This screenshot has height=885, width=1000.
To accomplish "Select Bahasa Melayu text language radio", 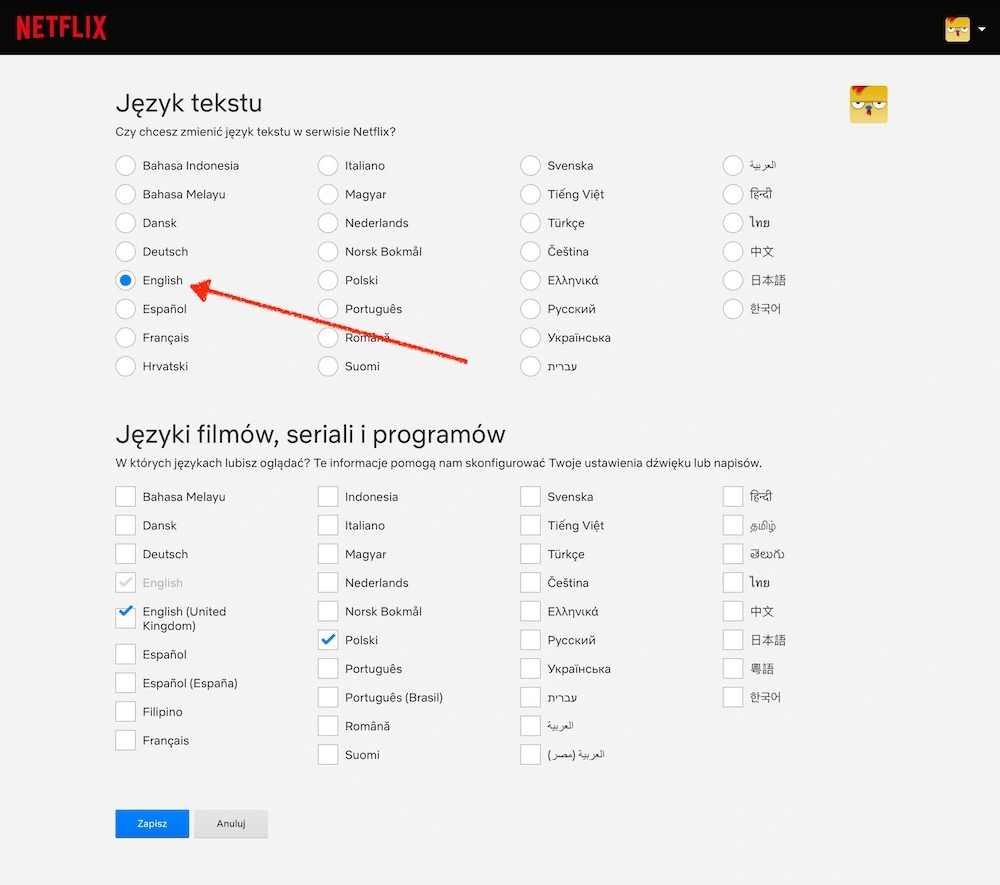I will click(126, 194).
